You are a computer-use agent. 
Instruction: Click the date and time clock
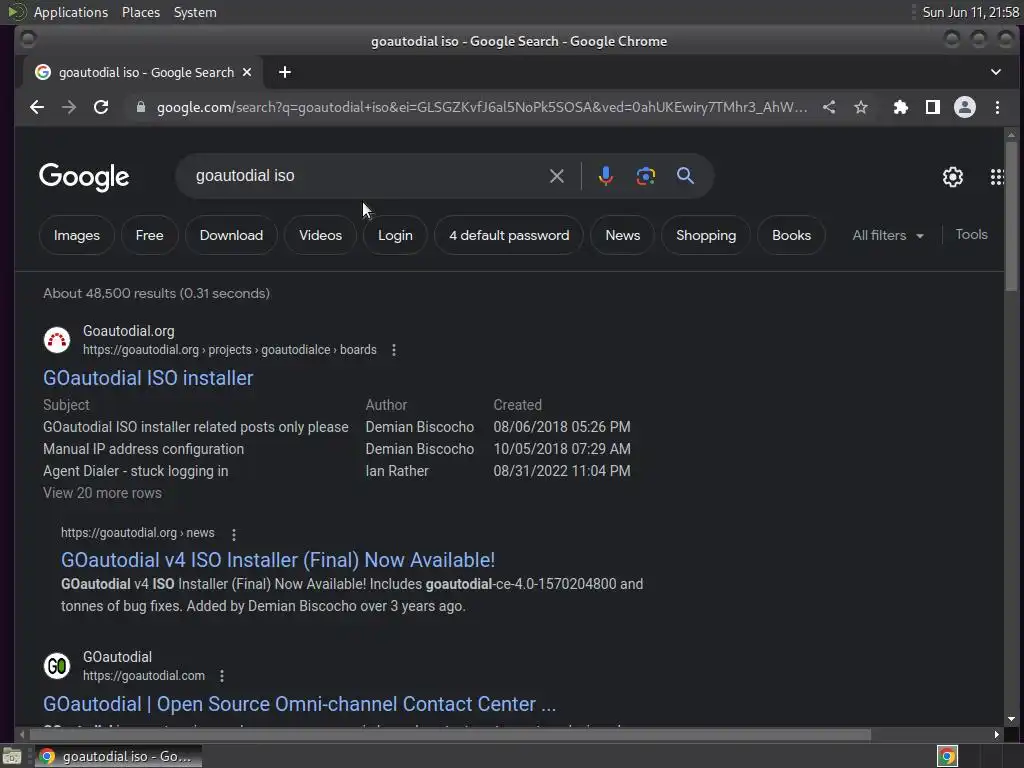coord(970,12)
